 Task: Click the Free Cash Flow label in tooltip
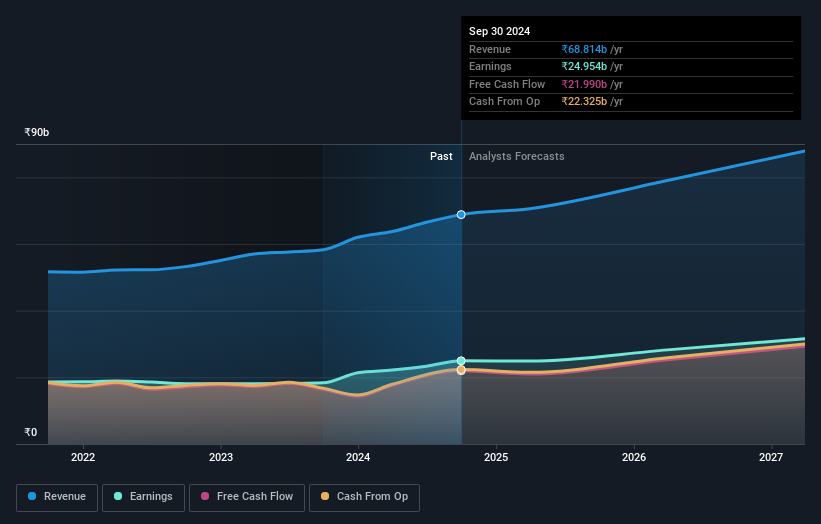tap(507, 84)
